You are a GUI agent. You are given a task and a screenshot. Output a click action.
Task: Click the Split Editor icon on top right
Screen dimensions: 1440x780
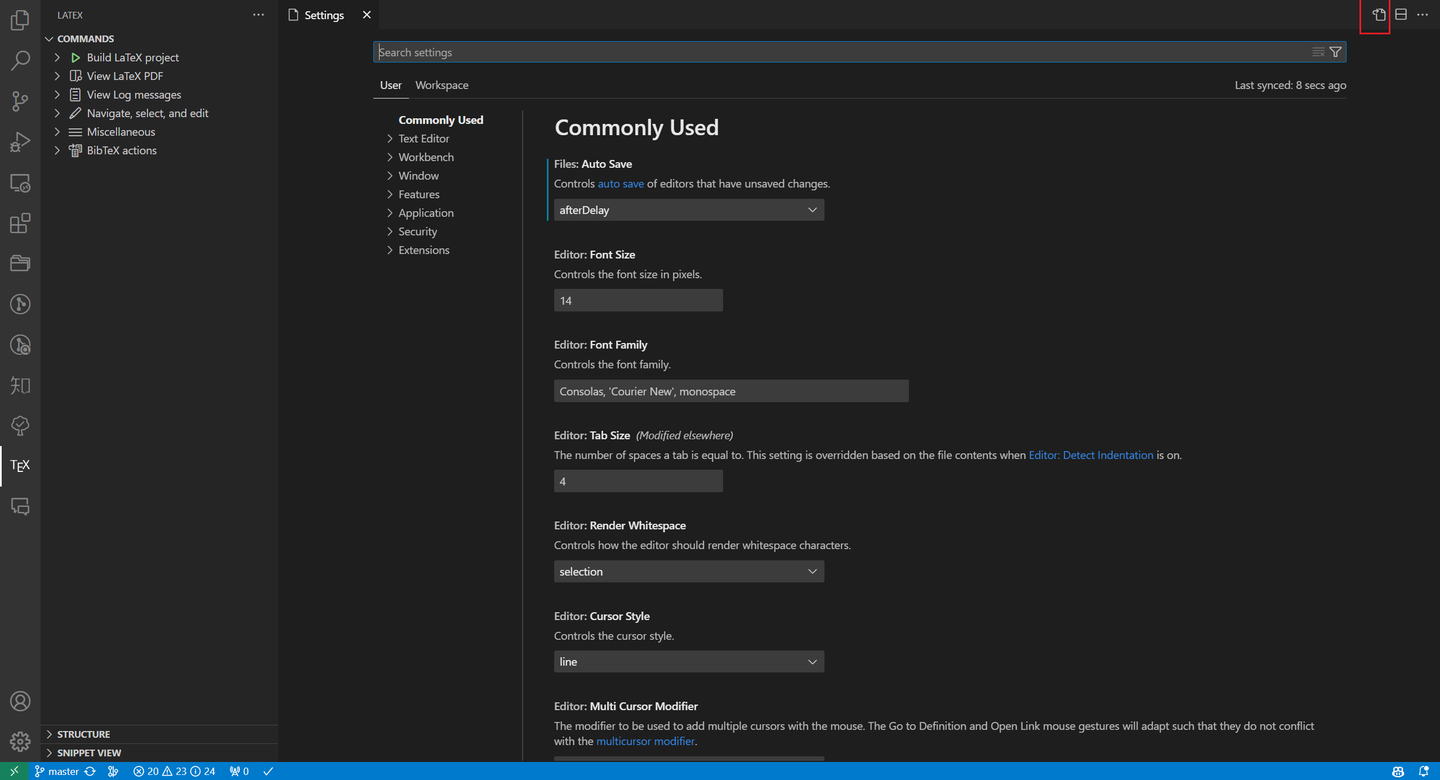coord(1400,14)
